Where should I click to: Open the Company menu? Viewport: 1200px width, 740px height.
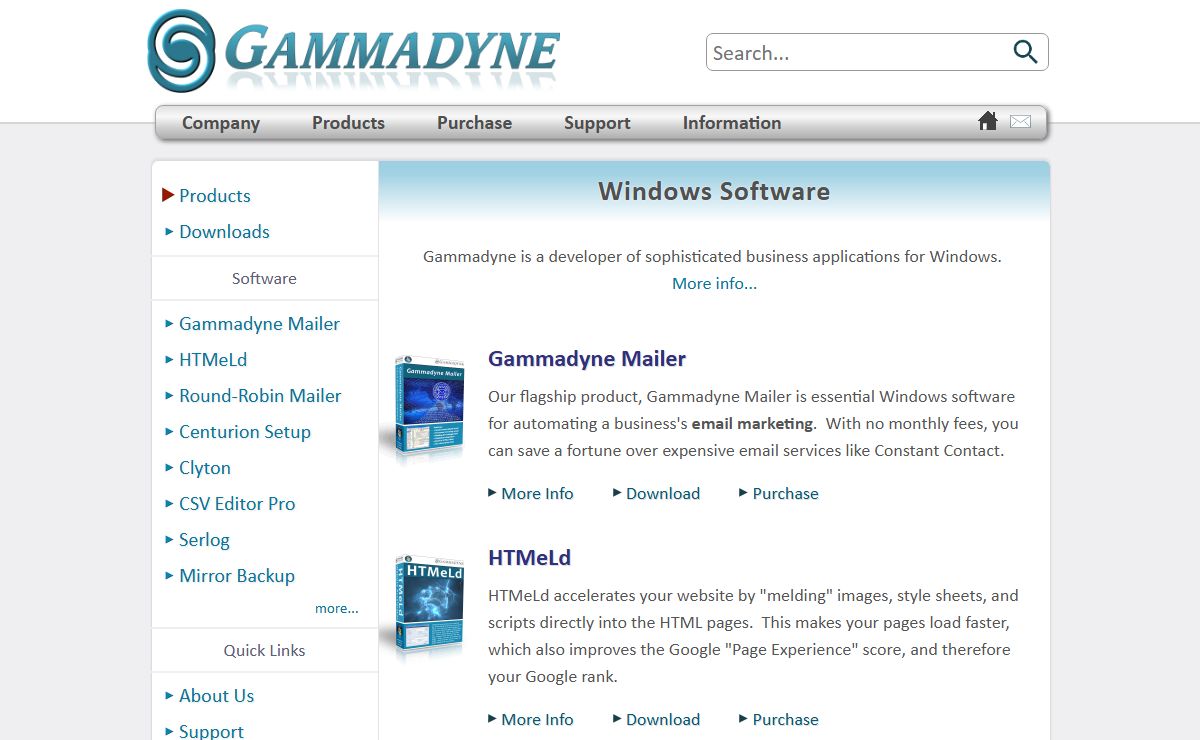point(221,123)
